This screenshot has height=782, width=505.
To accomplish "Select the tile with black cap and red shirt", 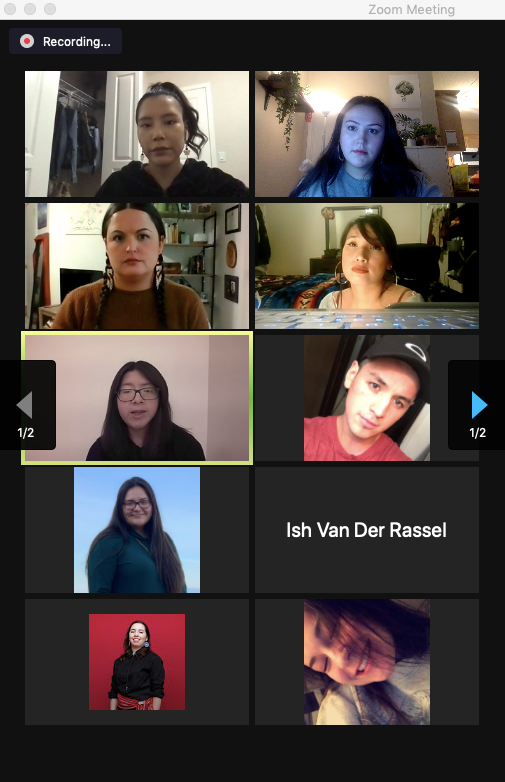I will (x=367, y=397).
